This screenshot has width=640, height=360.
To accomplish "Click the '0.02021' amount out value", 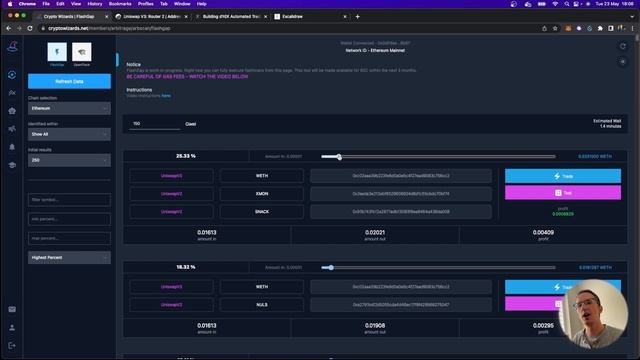I will (x=375, y=232).
